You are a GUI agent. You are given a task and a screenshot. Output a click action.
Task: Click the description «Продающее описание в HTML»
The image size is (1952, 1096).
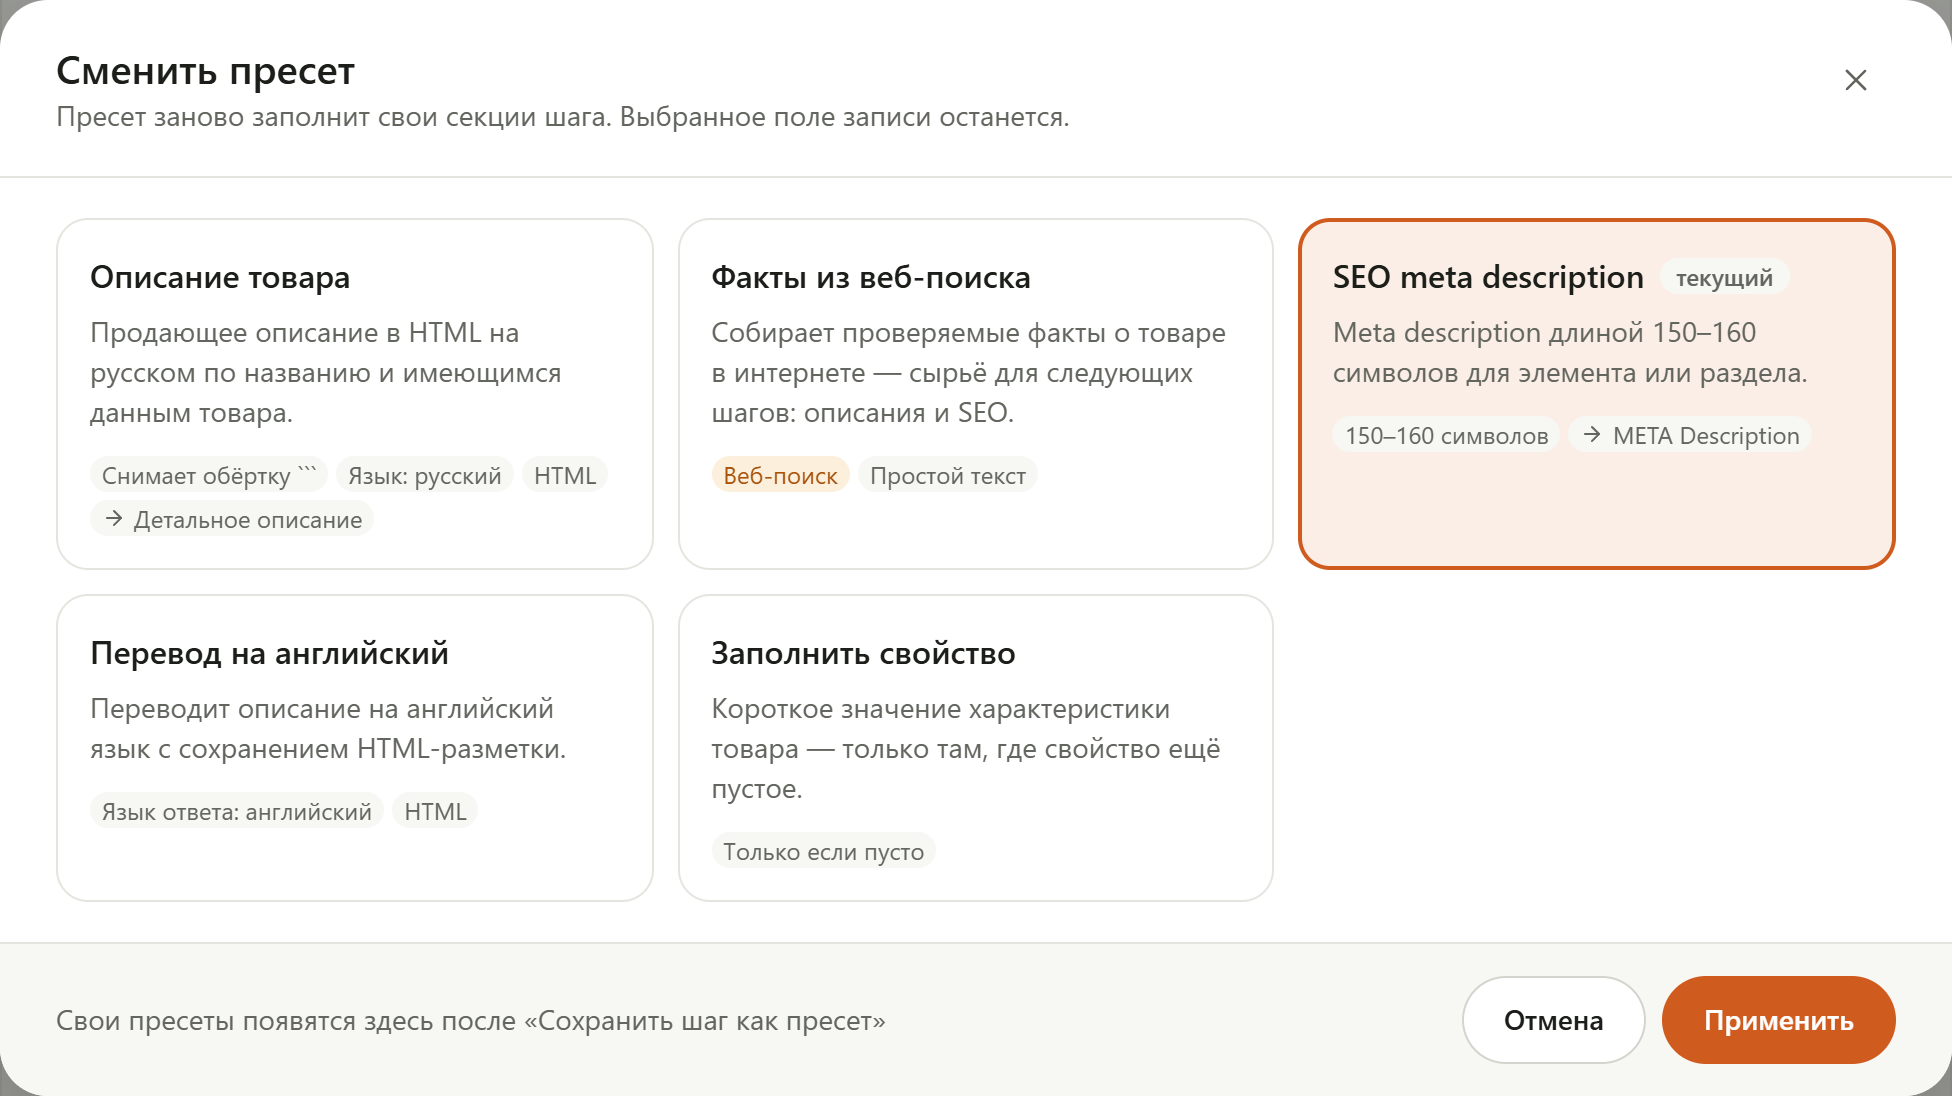(326, 372)
